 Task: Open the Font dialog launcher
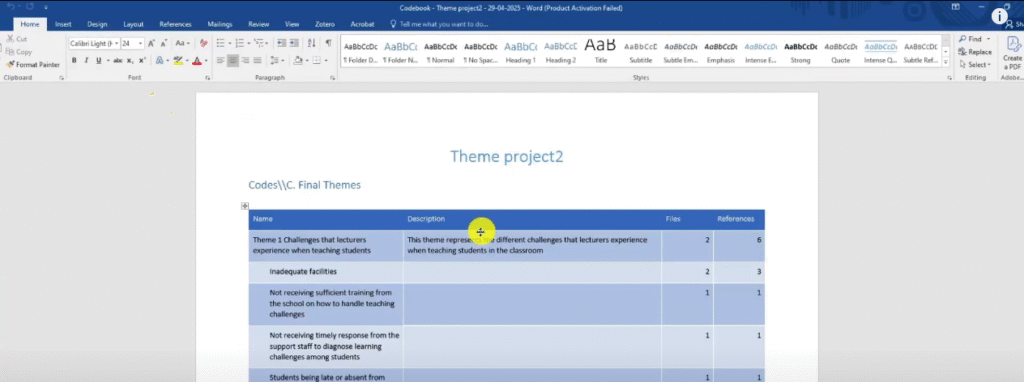pyautogui.click(x=208, y=78)
